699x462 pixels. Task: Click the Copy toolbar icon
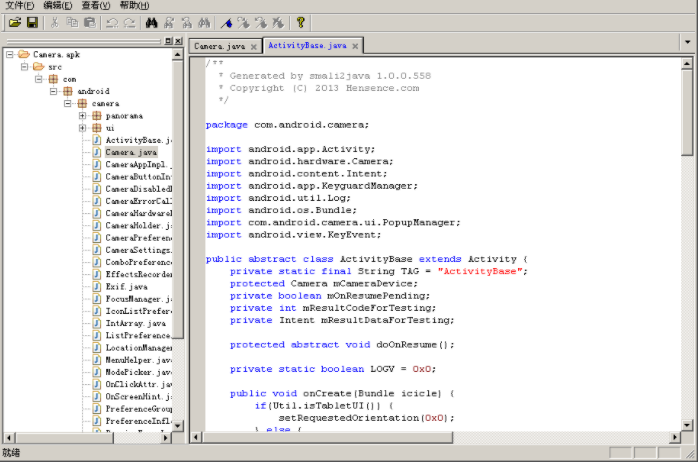coord(72,22)
